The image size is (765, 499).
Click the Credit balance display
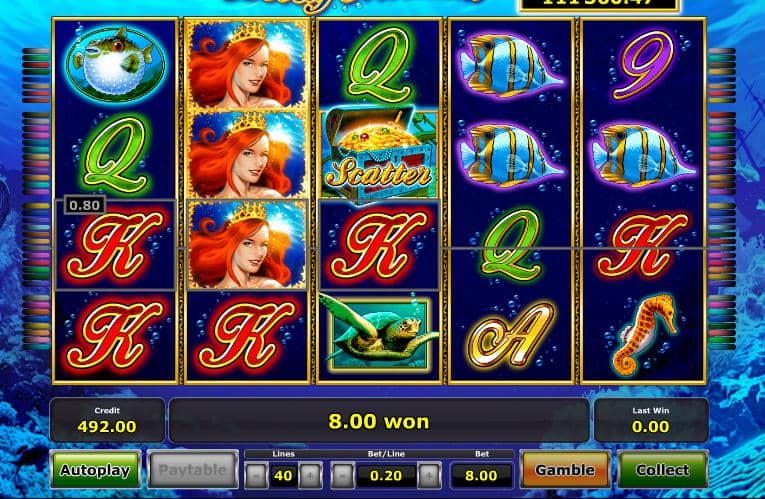point(107,420)
